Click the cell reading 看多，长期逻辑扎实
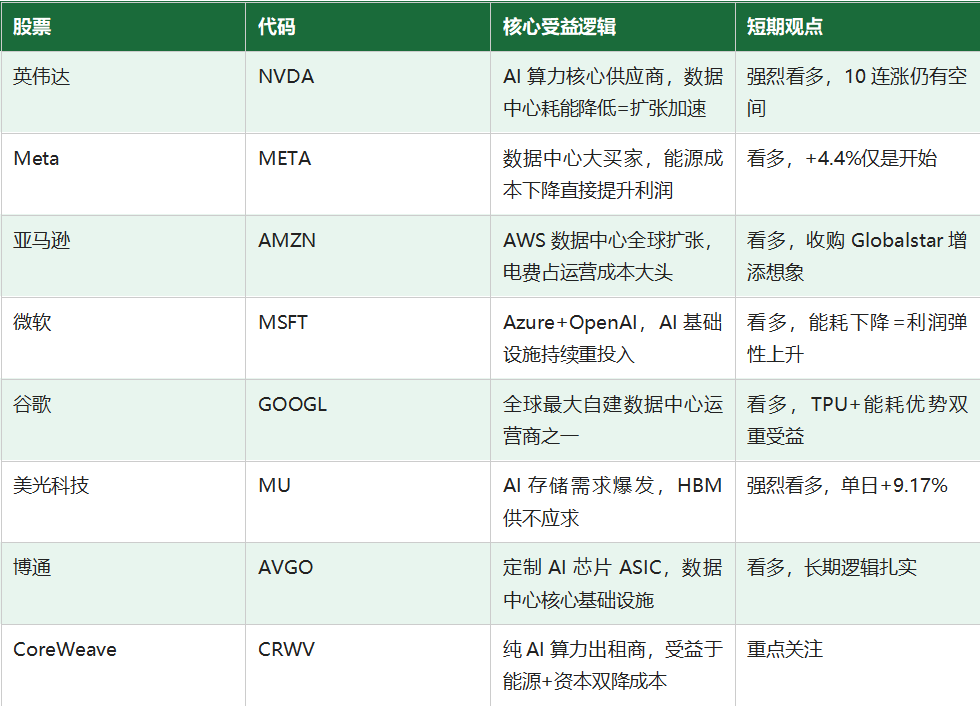Viewport: 980px width, 706px height. click(858, 584)
